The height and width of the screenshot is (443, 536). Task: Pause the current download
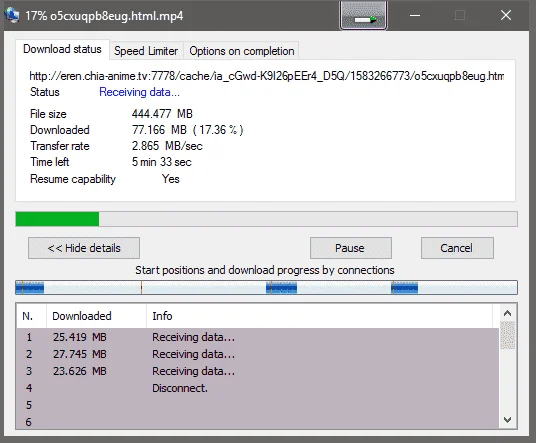351,248
